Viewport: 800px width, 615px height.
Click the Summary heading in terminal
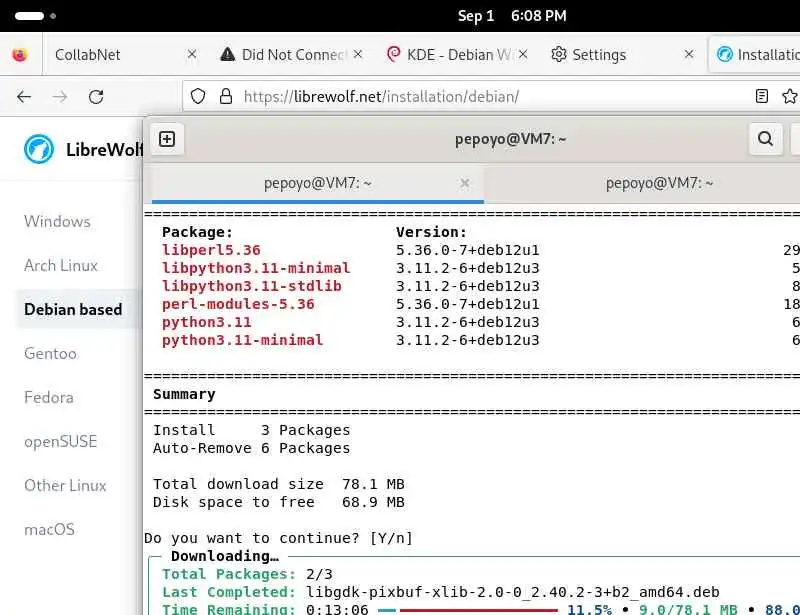point(184,394)
